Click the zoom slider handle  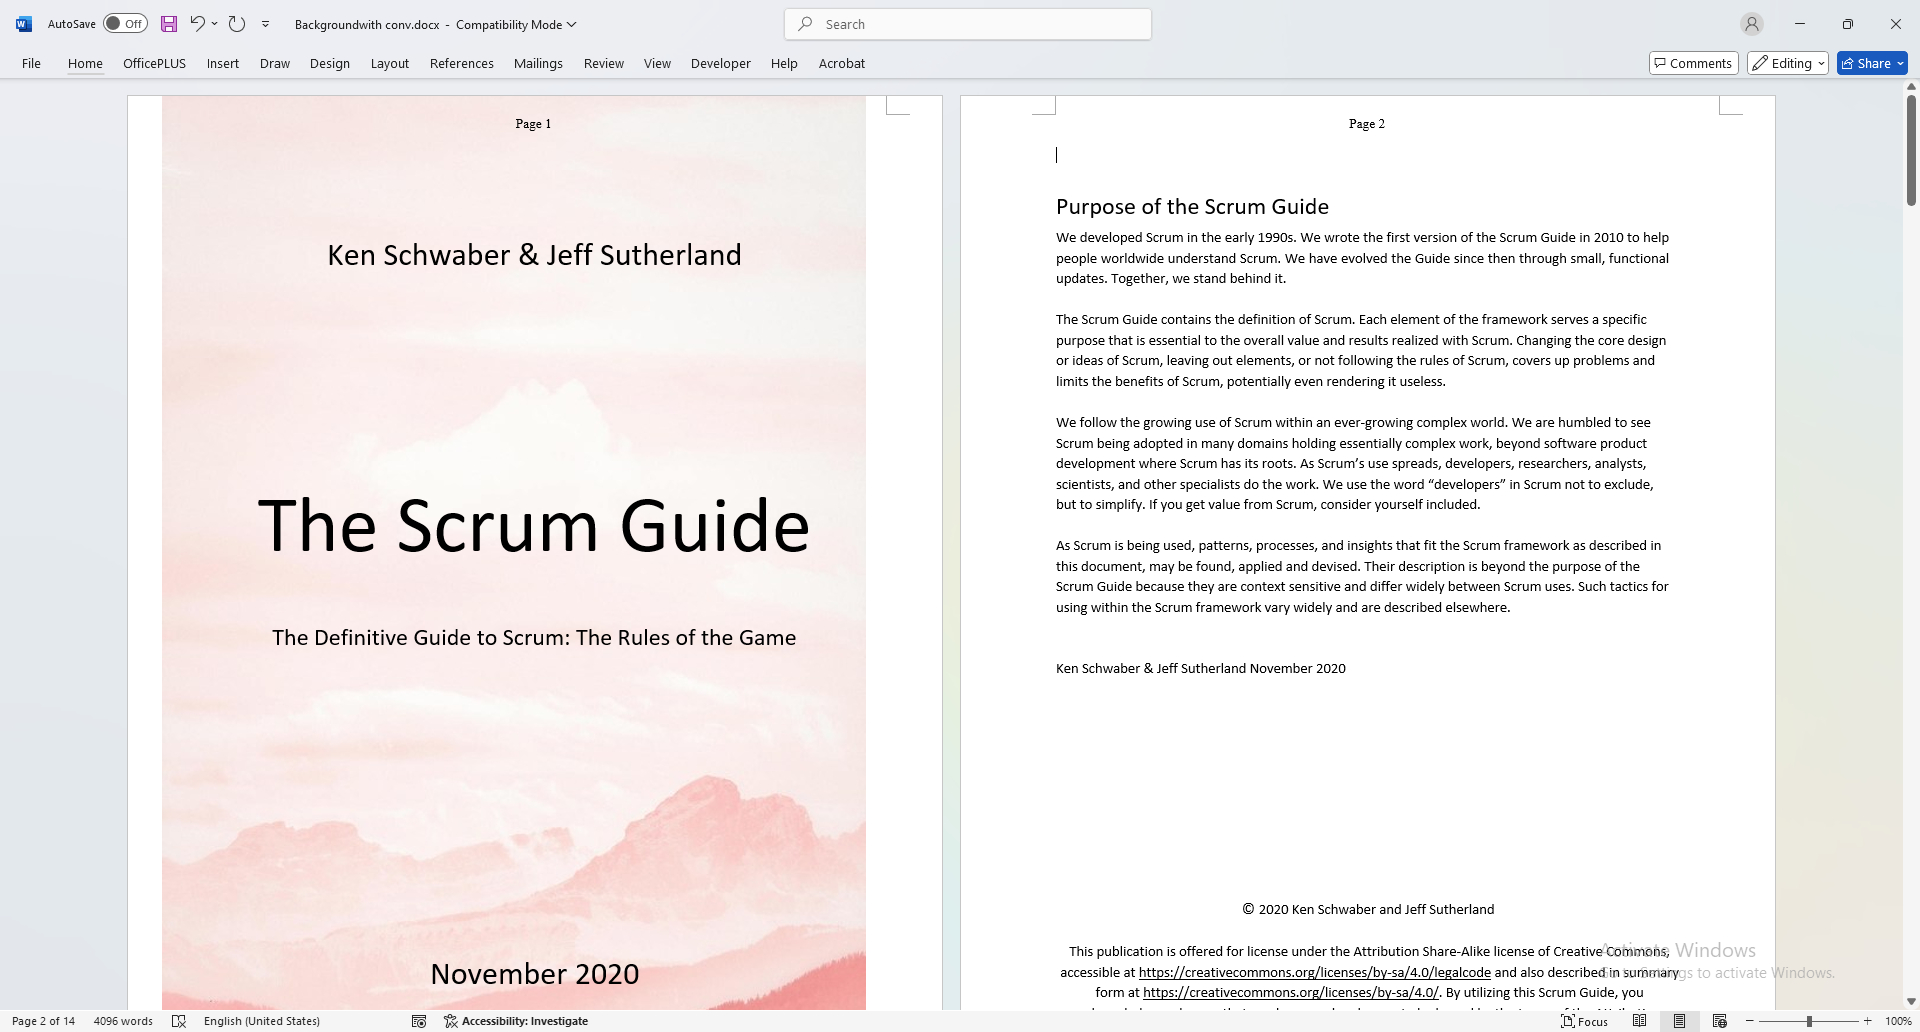(x=1809, y=1021)
